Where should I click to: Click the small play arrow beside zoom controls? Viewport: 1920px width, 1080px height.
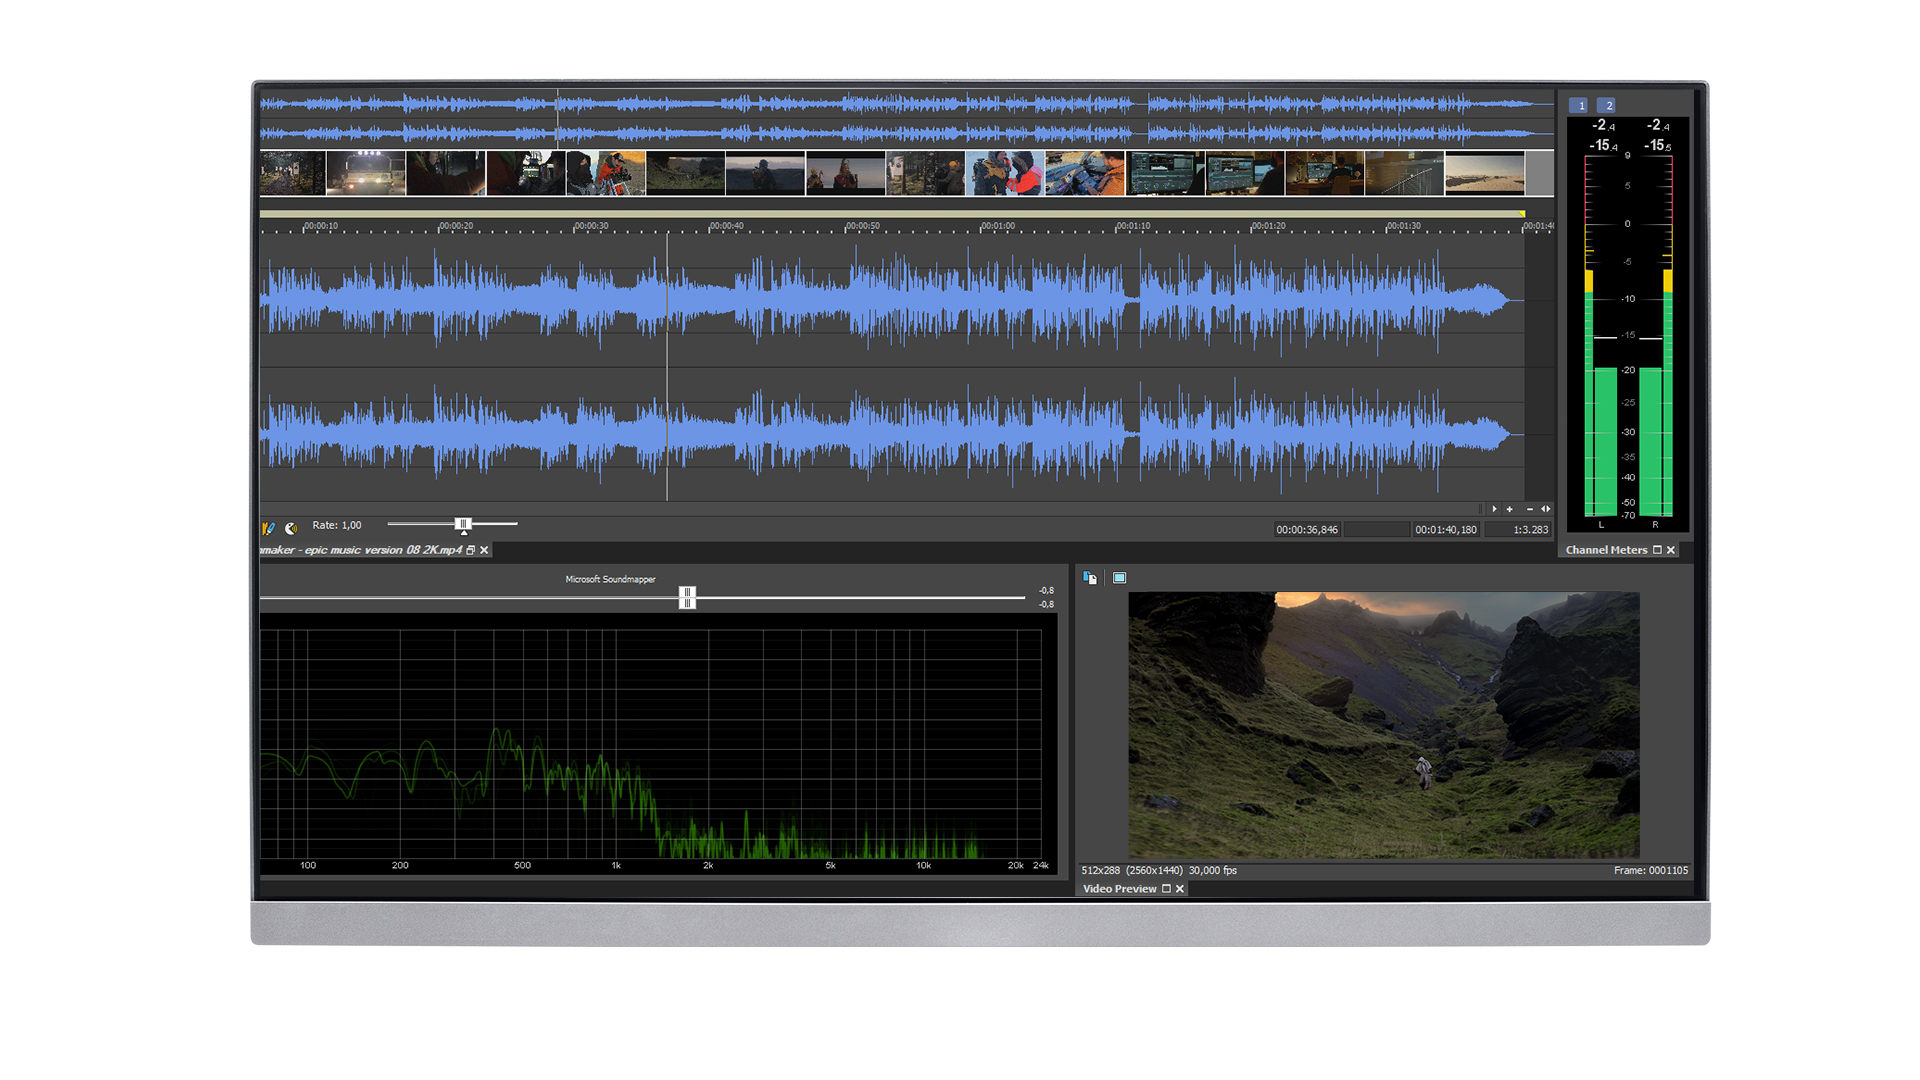(1494, 509)
